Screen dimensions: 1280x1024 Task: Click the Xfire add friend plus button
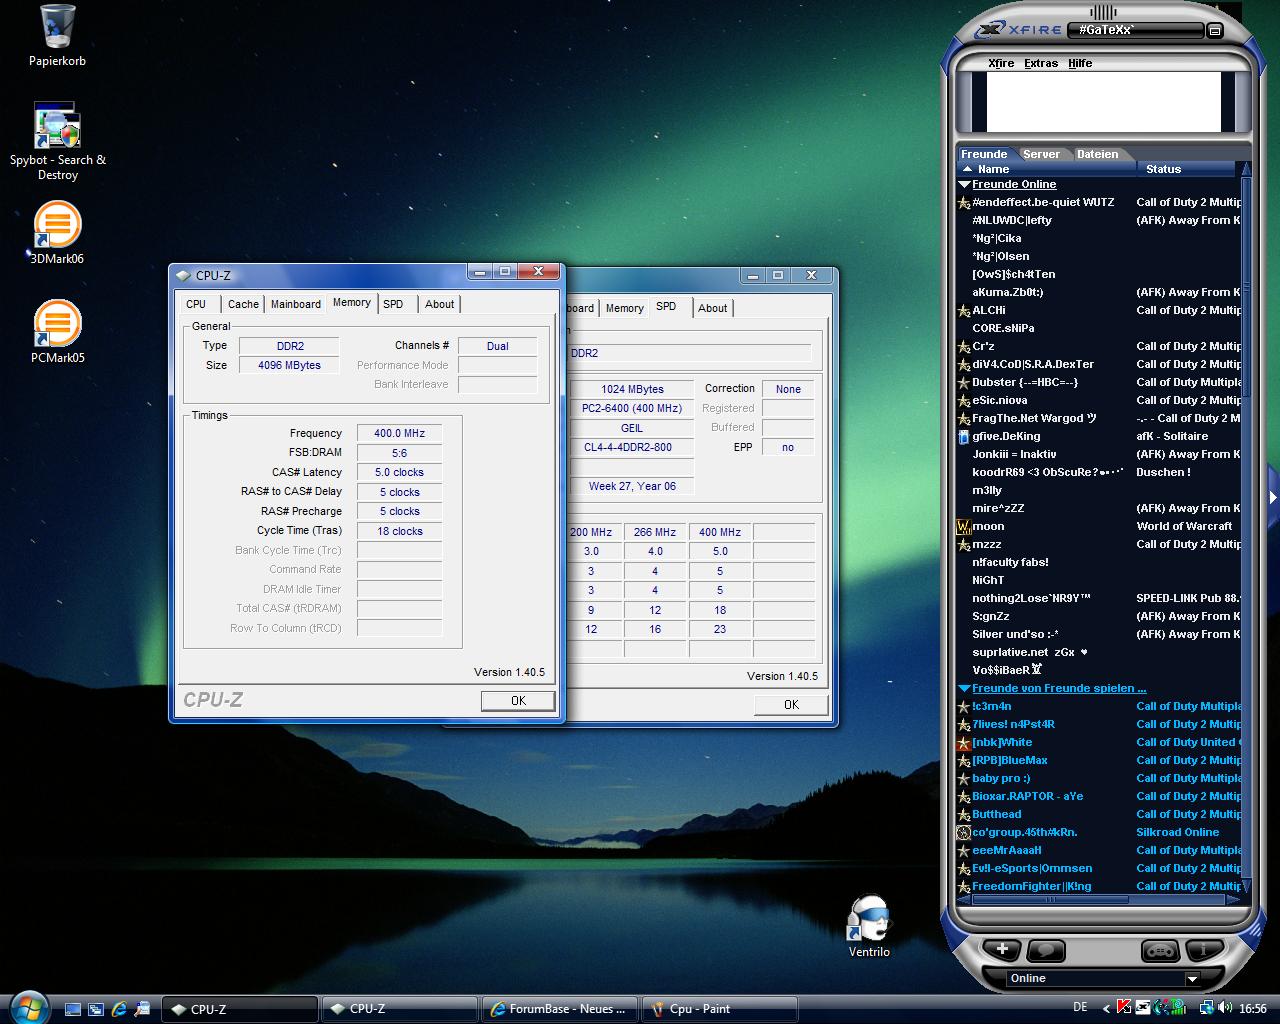(x=1002, y=949)
